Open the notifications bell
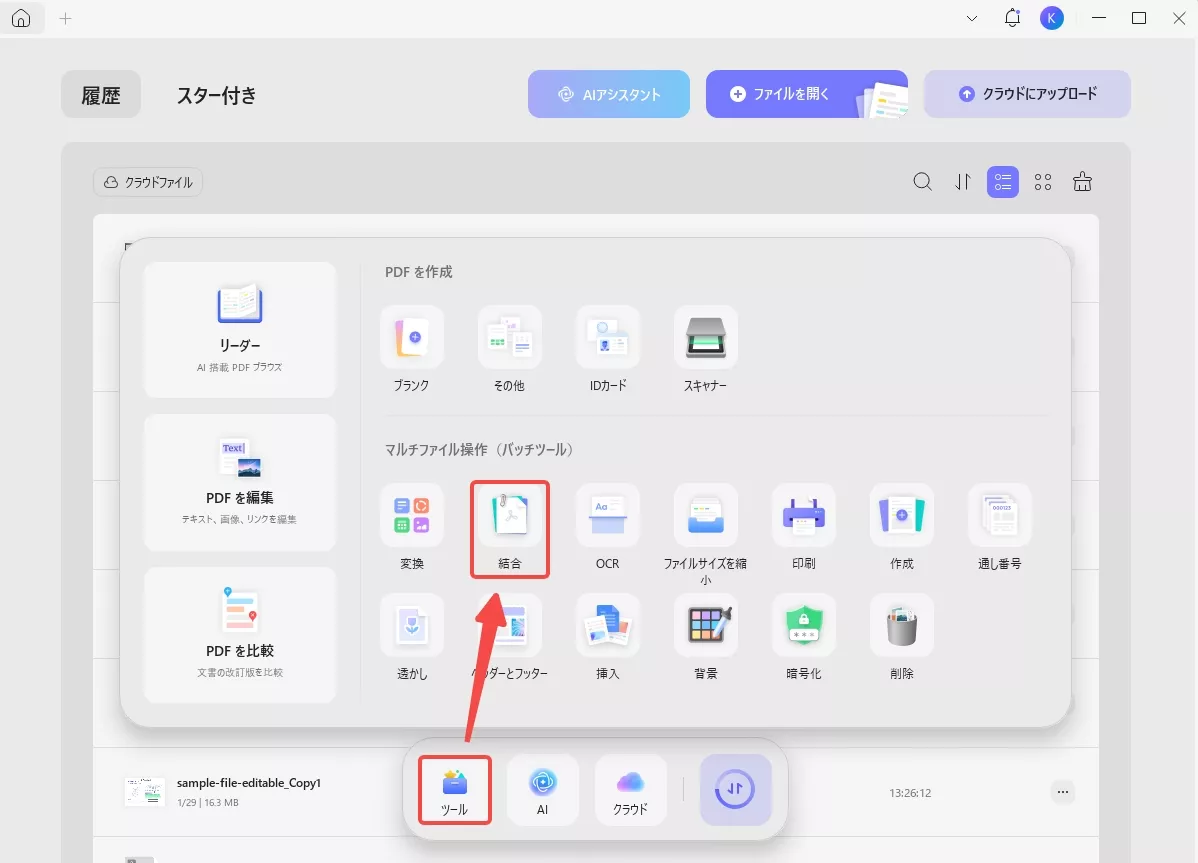The image size is (1198, 863). (x=1012, y=18)
